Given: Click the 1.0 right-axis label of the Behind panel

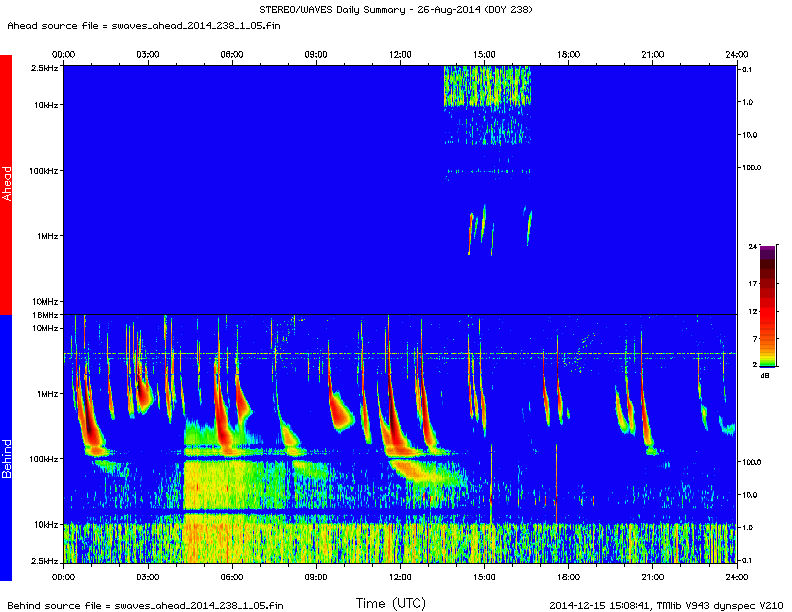Looking at the screenshot, I should click(x=747, y=528).
